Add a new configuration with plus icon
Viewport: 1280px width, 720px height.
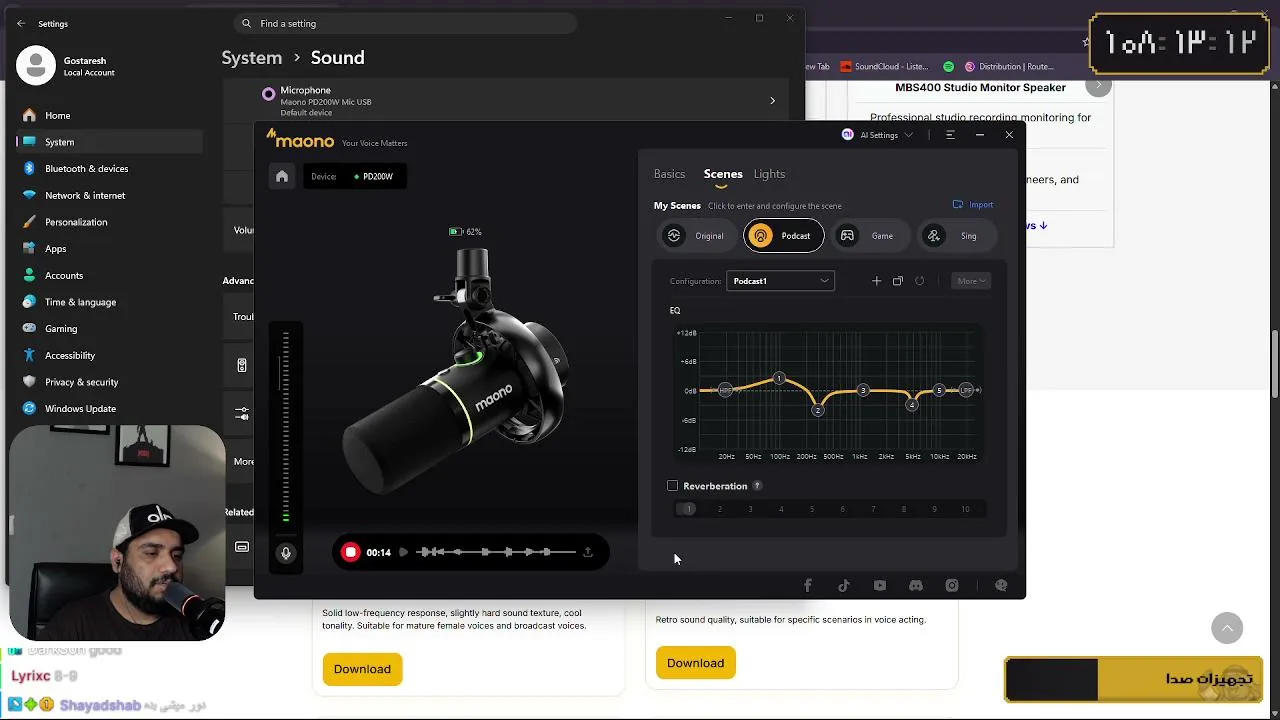[876, 281]
